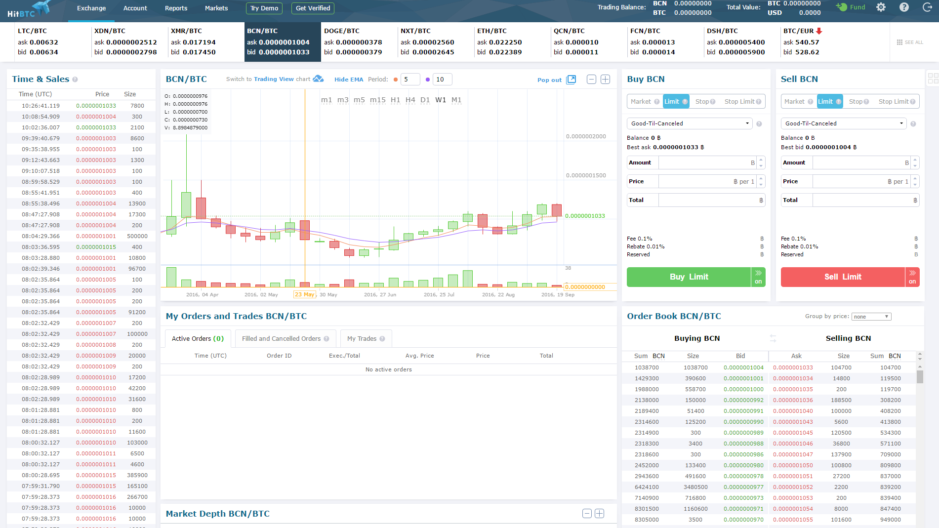
Task: Open the Account menu
Action: 135,8
